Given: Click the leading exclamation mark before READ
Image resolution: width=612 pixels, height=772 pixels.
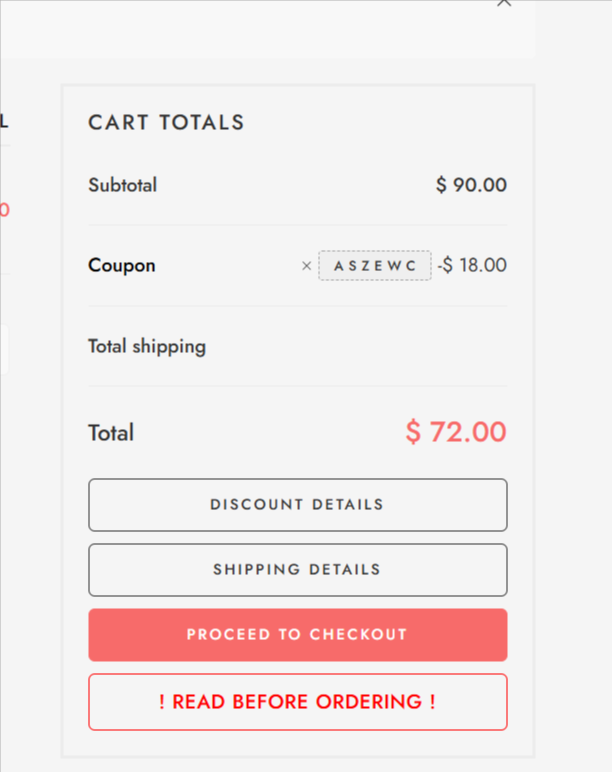Looking at the screenshot, I should [162, 702].
